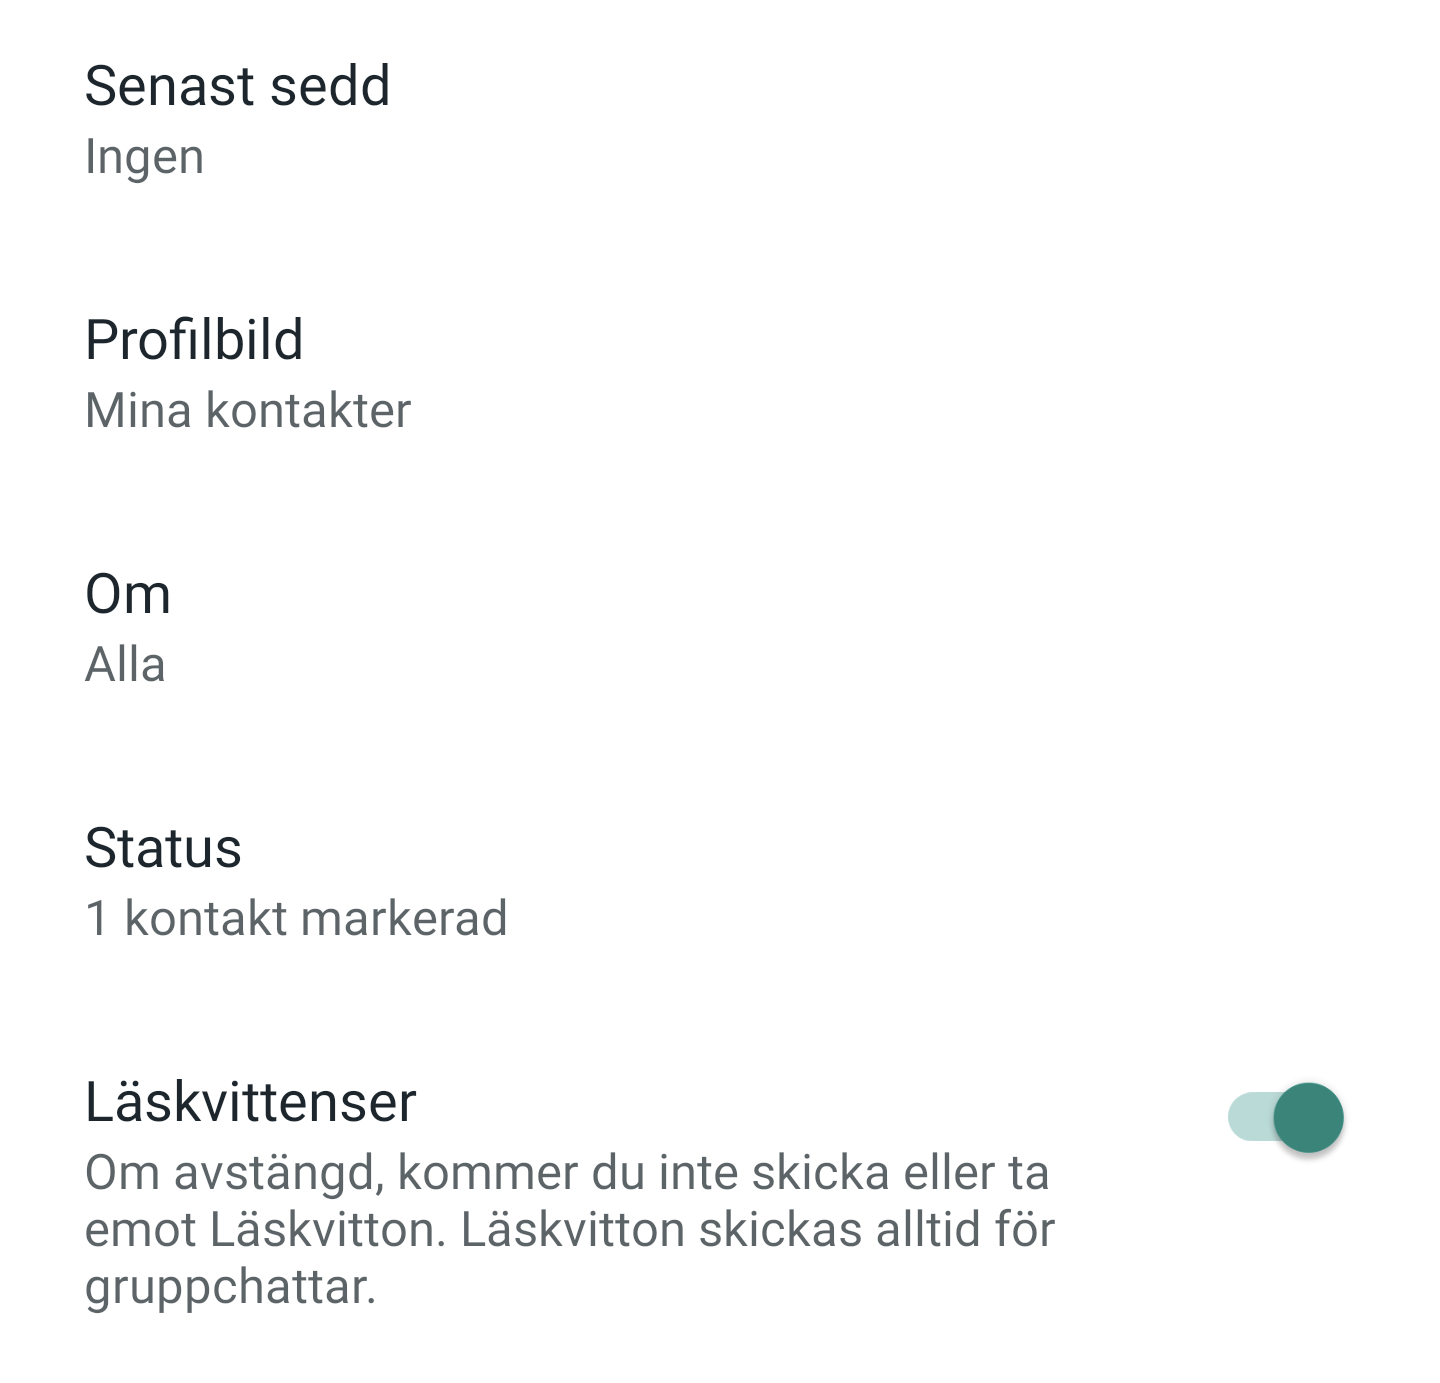Click the Läskvittenser description text

570,1229
